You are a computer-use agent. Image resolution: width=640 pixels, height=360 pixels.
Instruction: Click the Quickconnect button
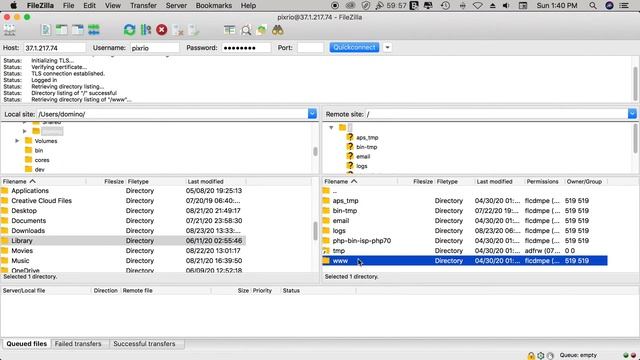point(354,47)
